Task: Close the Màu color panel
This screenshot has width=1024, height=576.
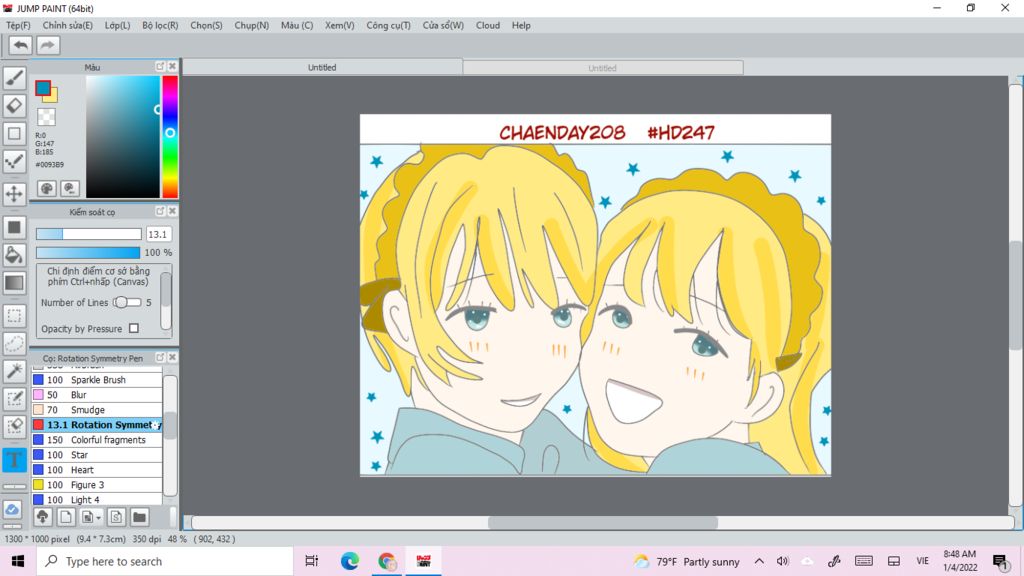Action: 172,67
